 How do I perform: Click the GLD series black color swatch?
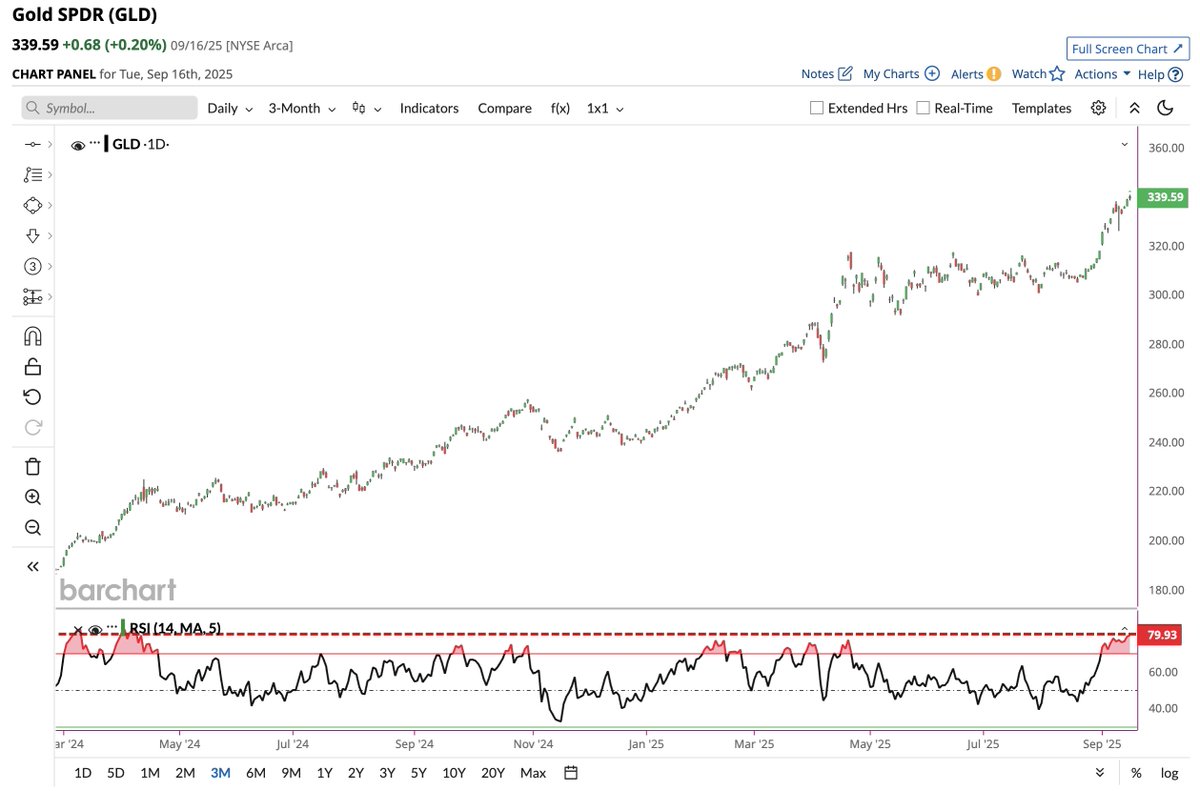click(106, 144)
